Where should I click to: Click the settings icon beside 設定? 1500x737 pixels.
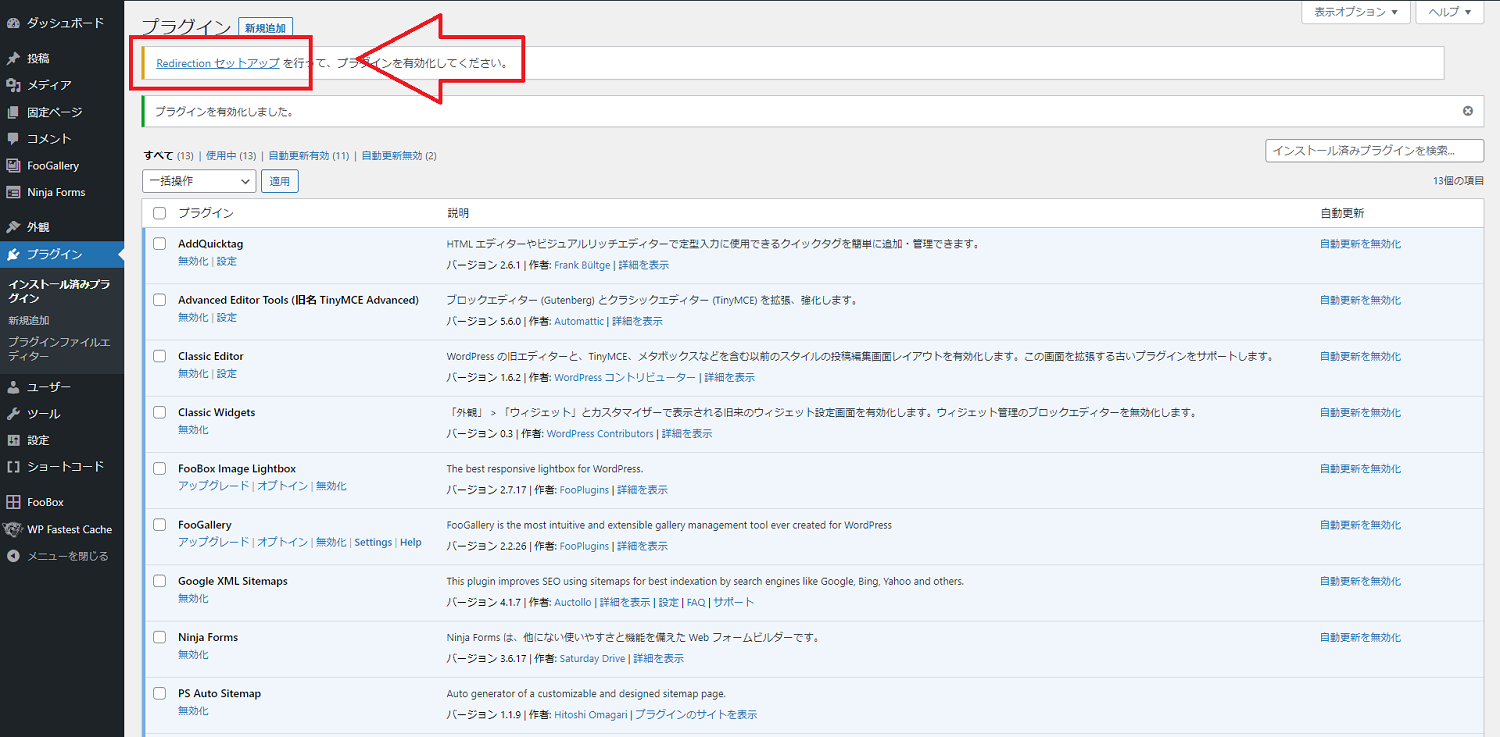pyautogui.click(x=13, y=440)
